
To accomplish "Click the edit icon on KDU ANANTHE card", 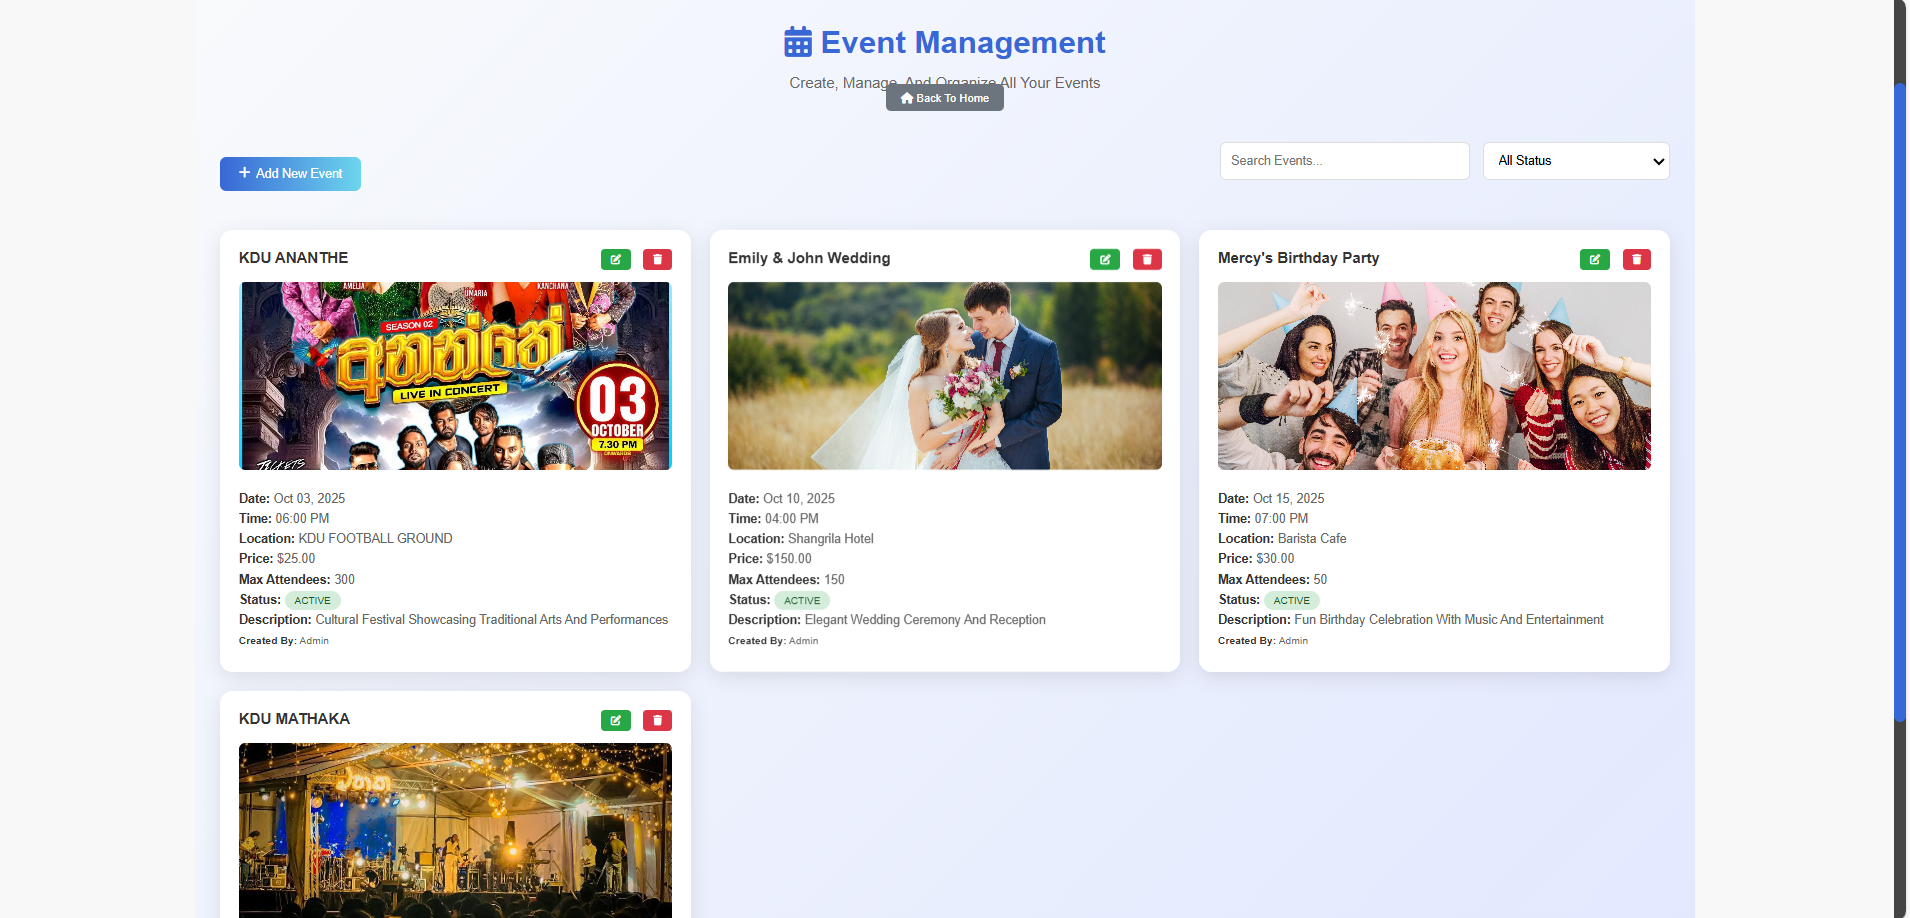I will point(616,259).
